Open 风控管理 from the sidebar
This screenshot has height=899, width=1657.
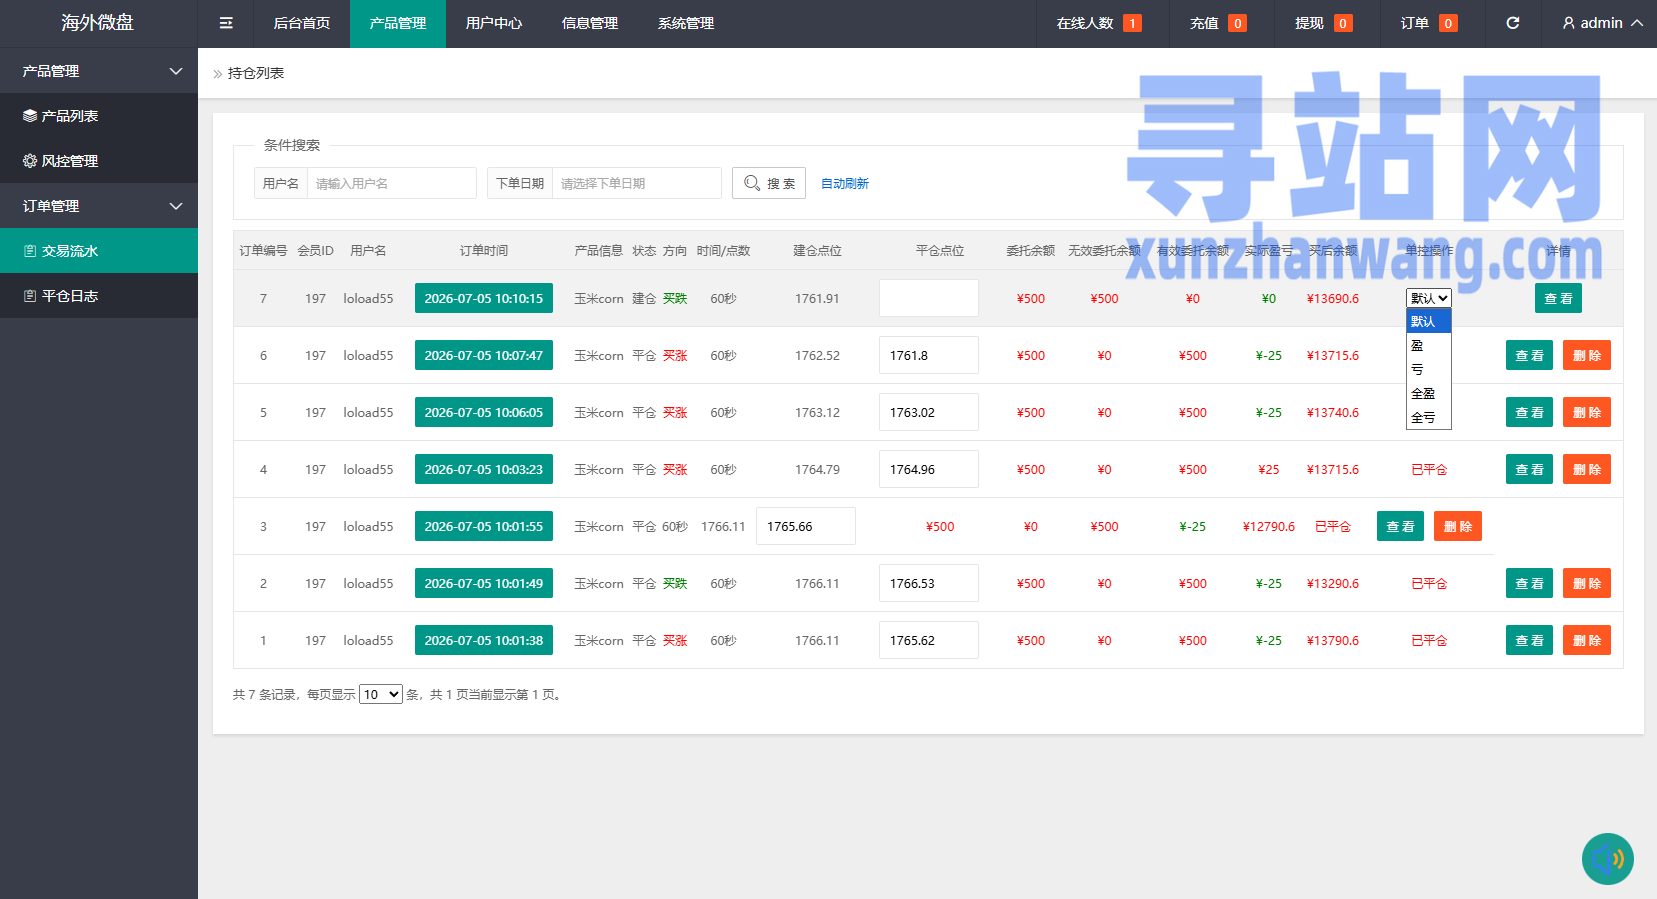pyautogui.click(x=99, y=161)
